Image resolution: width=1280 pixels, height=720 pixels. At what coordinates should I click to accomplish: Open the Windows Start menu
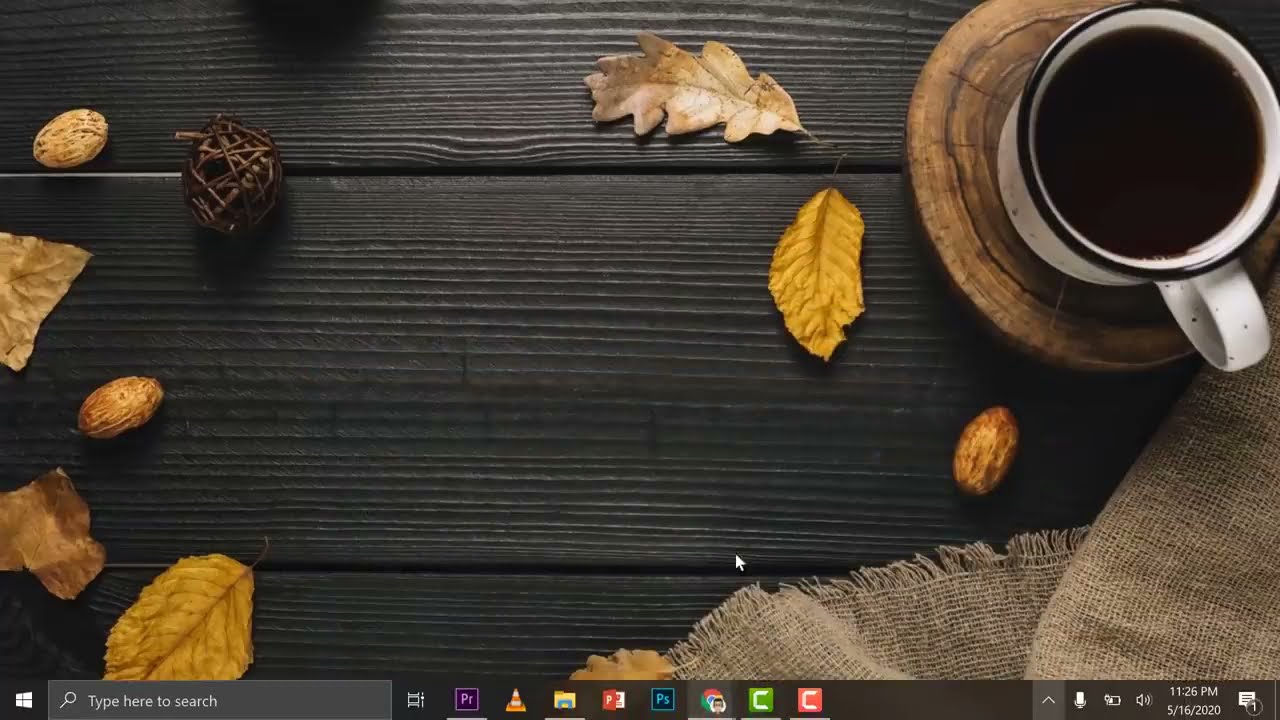point(24,700)
